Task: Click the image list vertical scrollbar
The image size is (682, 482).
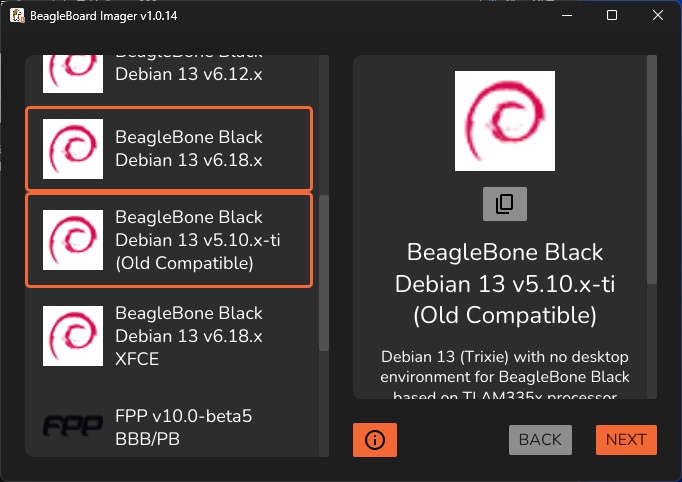Action: point(324,273)
